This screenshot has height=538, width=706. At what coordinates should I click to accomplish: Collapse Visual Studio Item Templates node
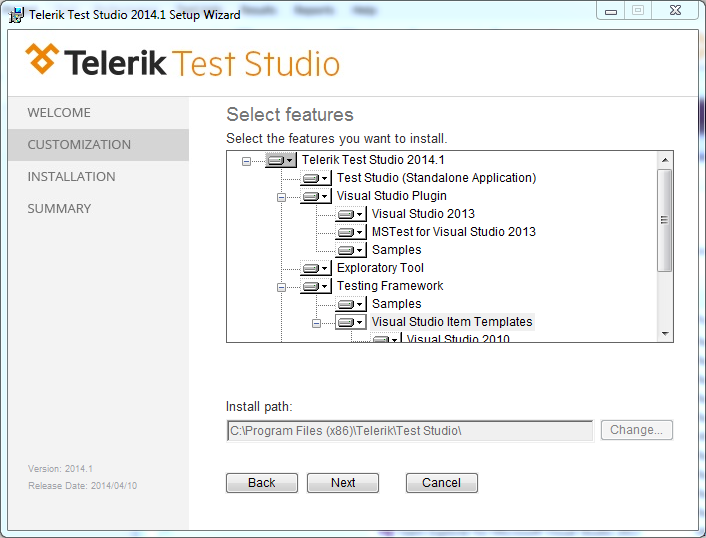coord(317,323)
